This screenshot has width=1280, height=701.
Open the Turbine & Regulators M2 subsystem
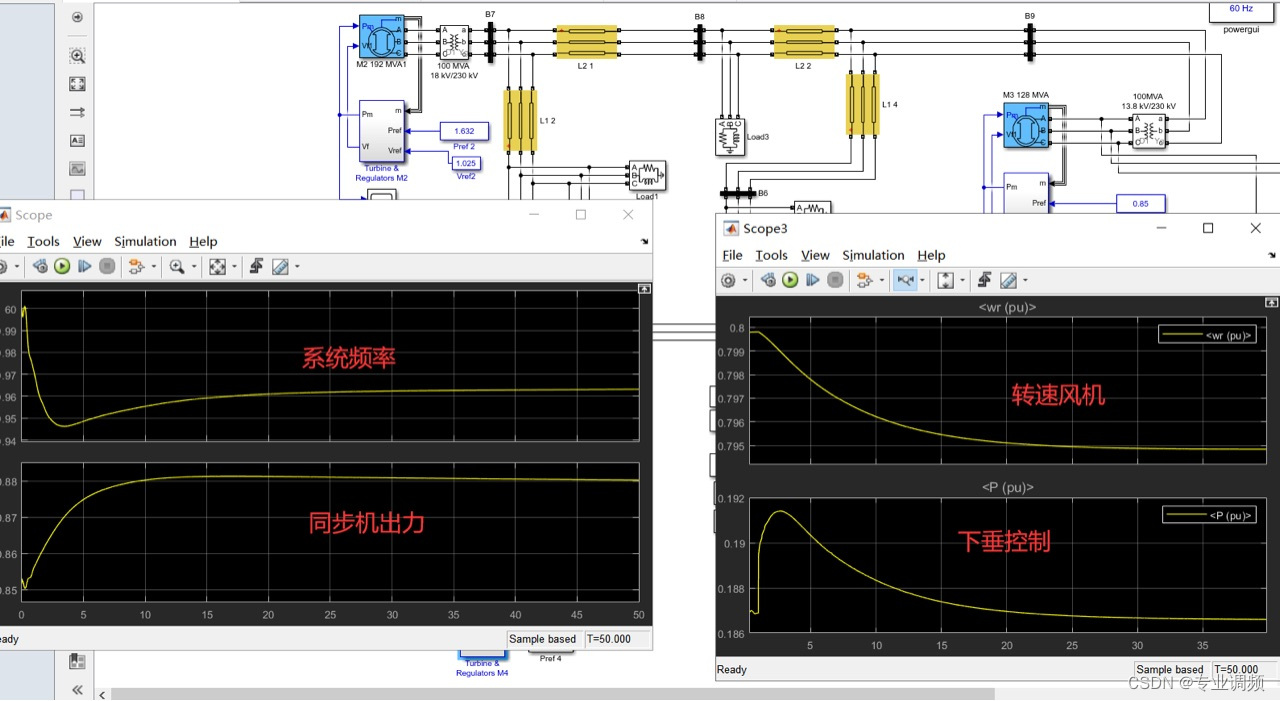coord(383,130)
